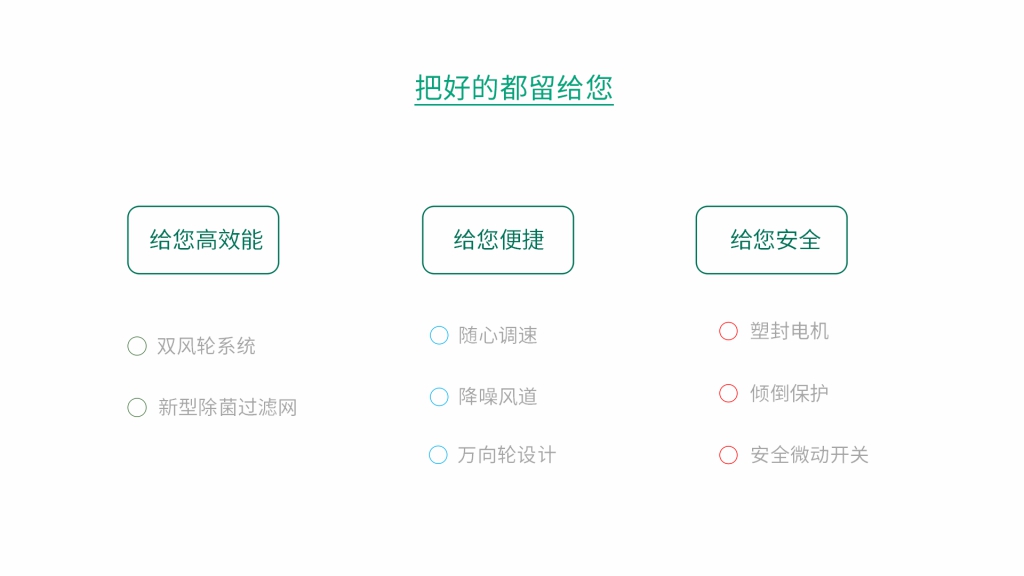Screen dimensions: 1024x576
Task: Click the 双风轮系统 text label
Action: (x=206, y=346)
